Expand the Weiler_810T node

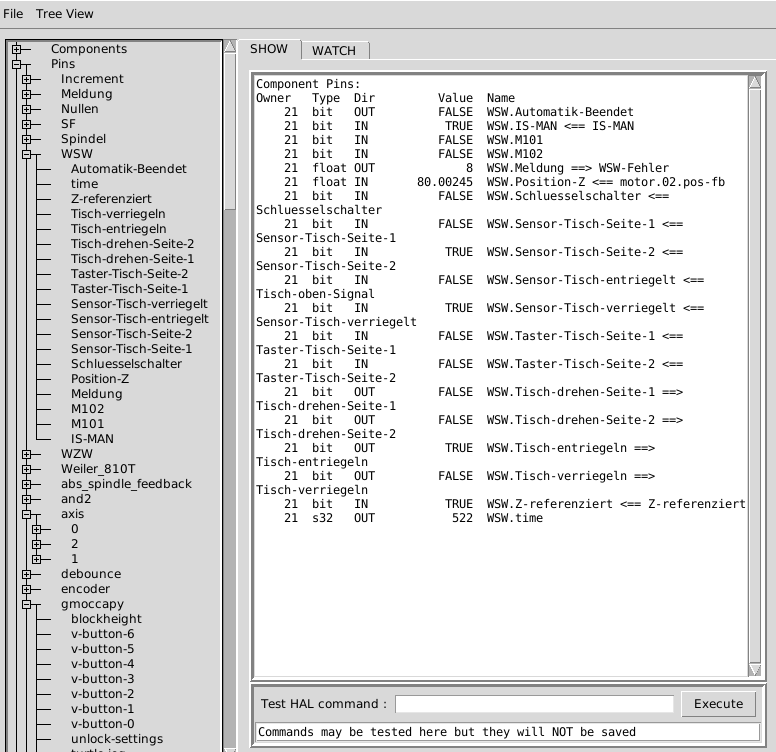point(26,469)
